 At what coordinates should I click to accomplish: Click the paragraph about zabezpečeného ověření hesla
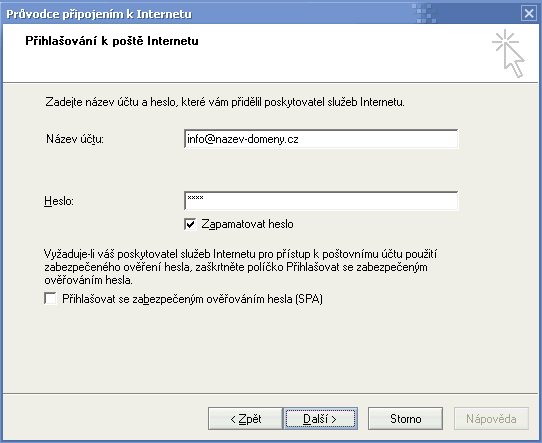coord(241,267)
